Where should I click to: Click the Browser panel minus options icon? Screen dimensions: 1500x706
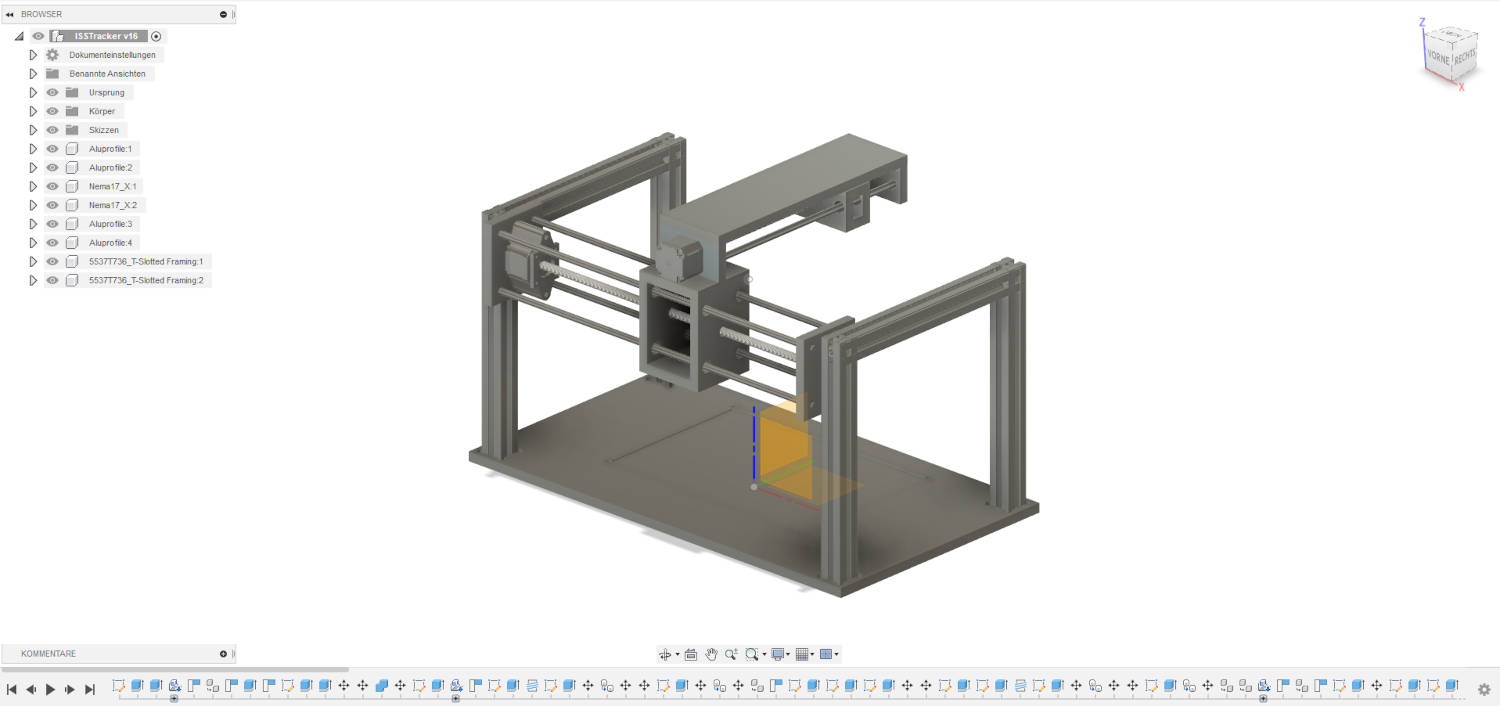click(223, 15)
